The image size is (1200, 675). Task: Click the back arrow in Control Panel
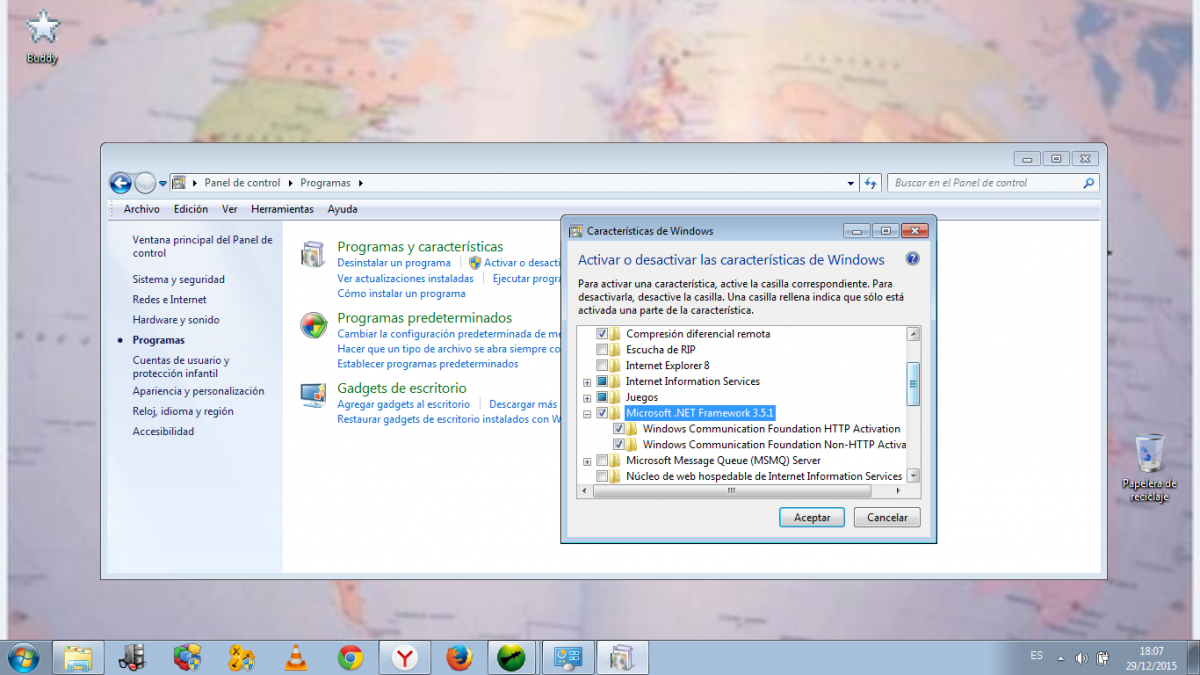pyautogui.click(x=120, y=183)
